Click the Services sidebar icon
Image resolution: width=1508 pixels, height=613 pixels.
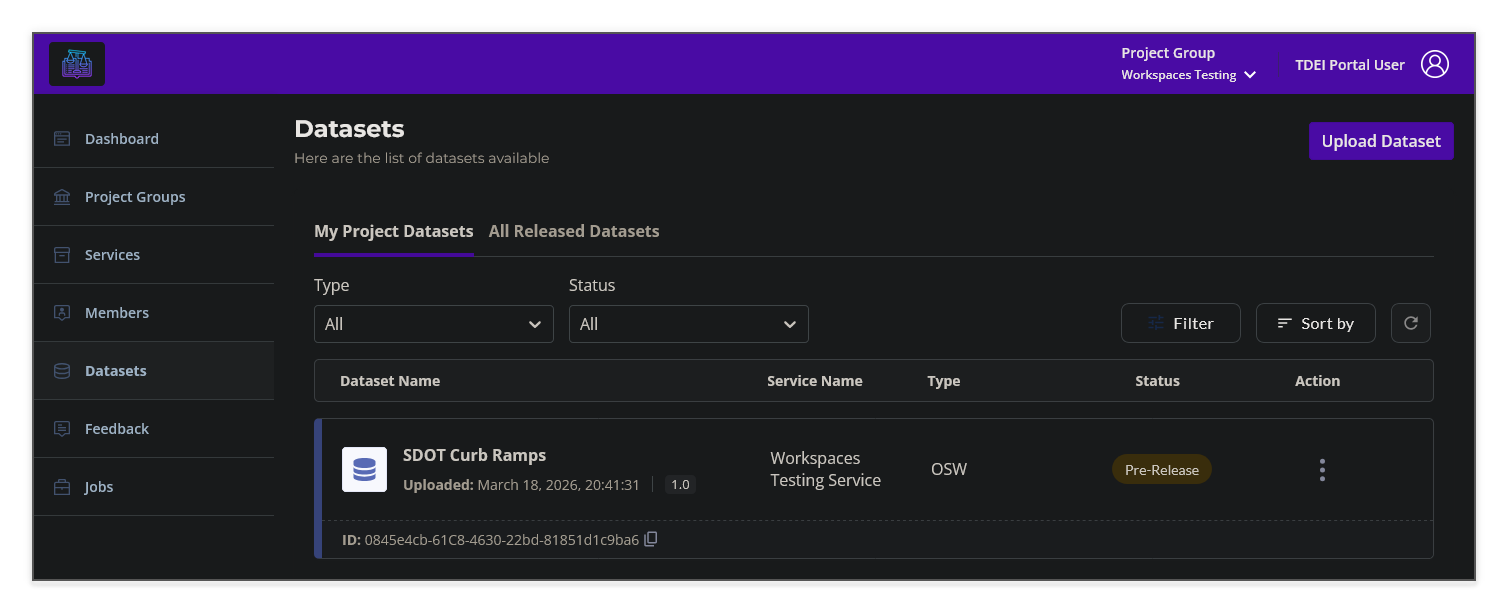tap(62, 254)
